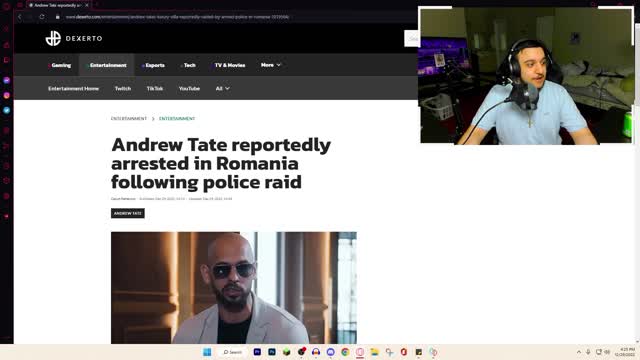Screen dimensions: 640x360
Task: Select the Esports nav item
Action: [x=154, y=65]
